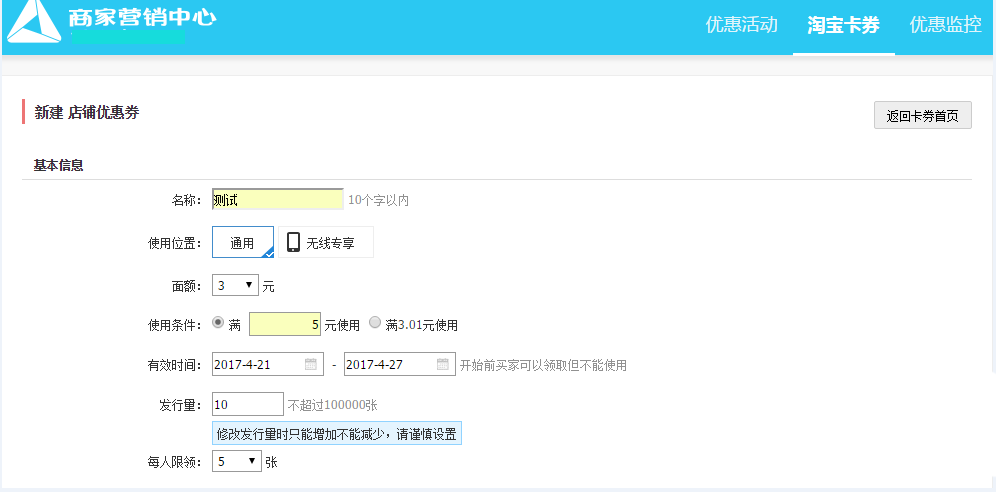Click the 开始前买家可以领取但不能使用 hint
996x492 pixels.
point(543,366)
